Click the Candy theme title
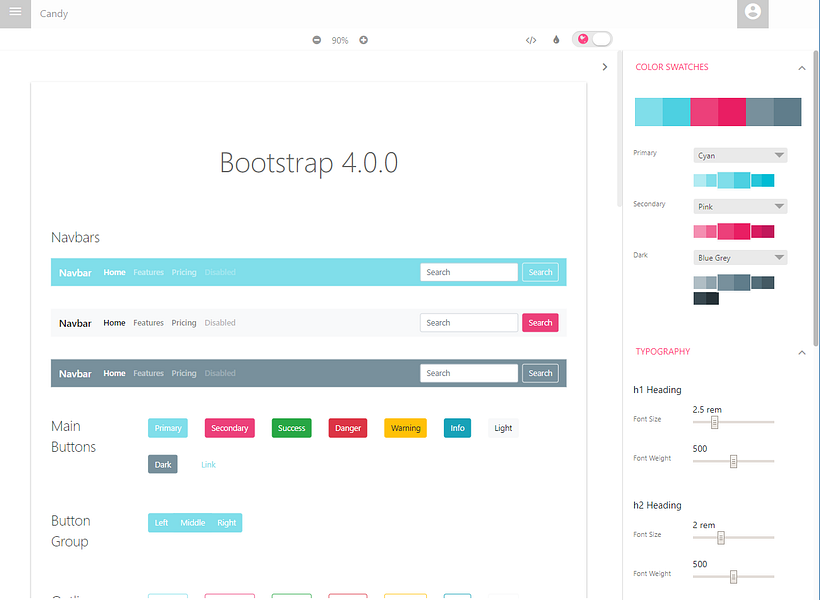 click(54, 14)
